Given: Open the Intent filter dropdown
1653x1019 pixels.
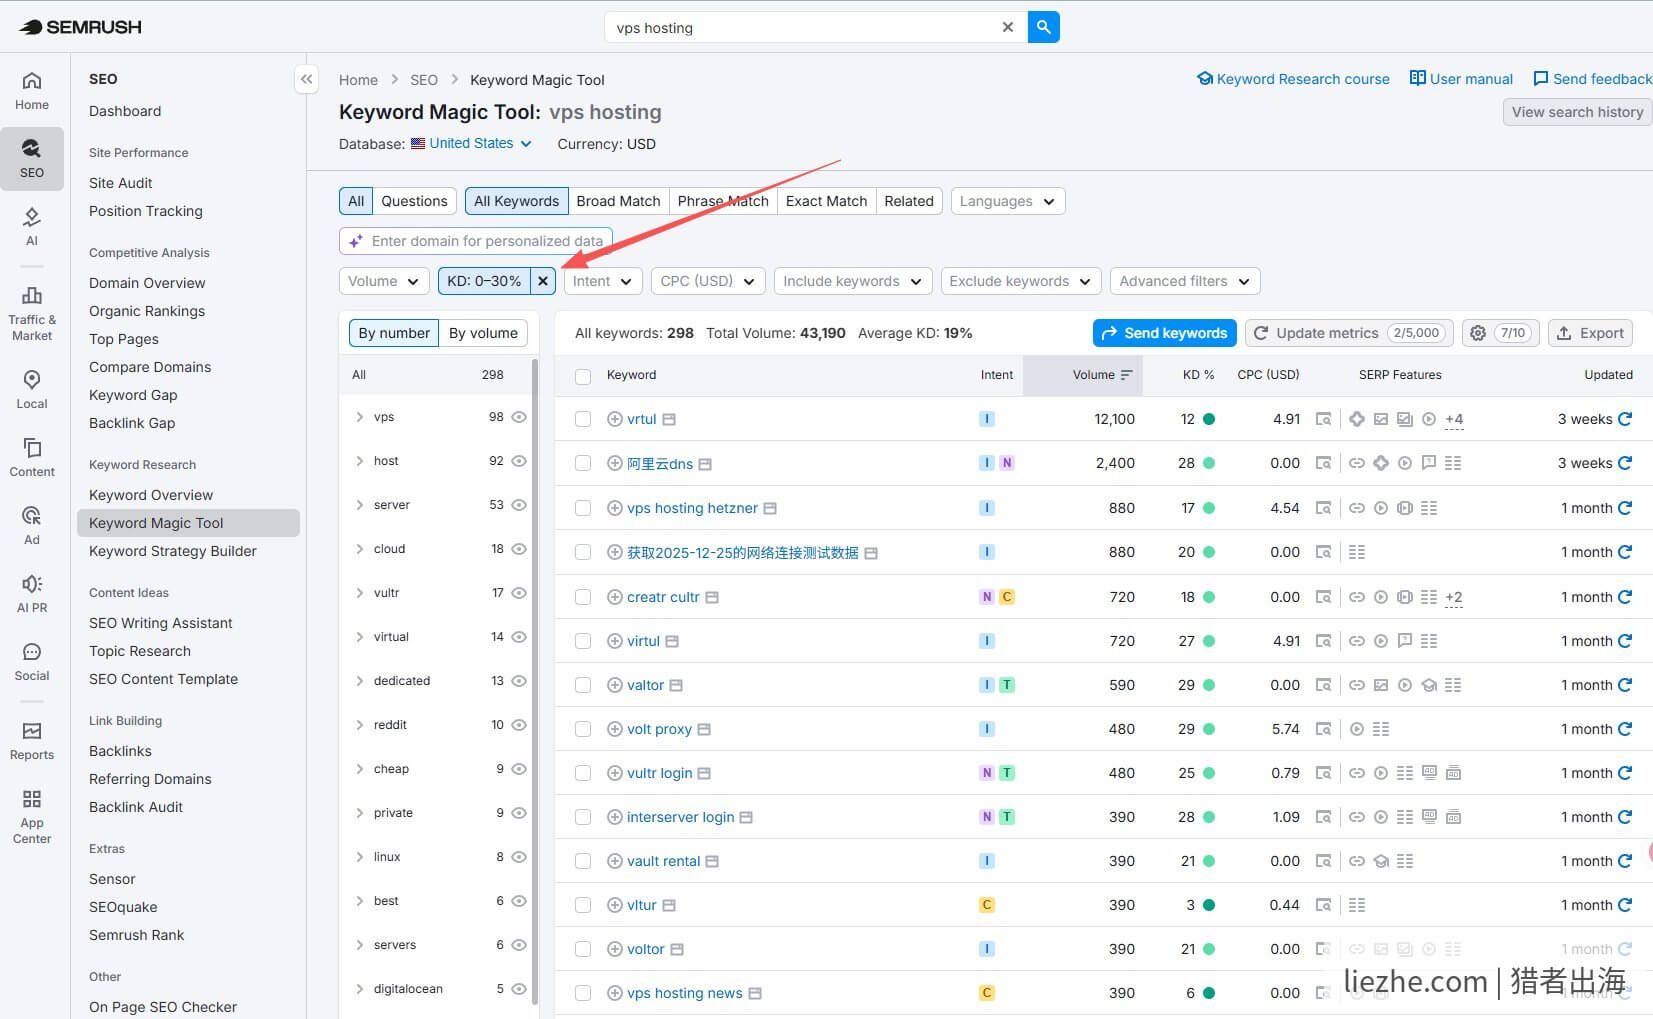Looking at the screenshot, I should (x=602, y=281).
